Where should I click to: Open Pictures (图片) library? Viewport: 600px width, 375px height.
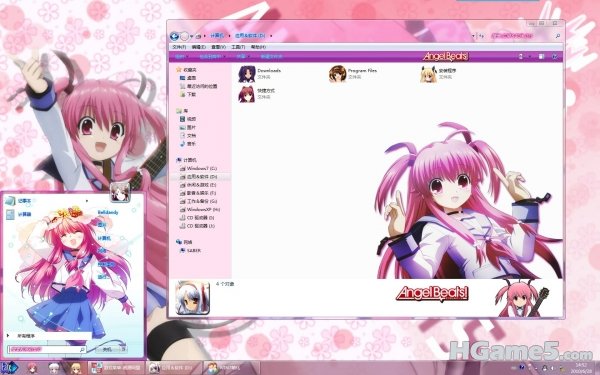pyautogui.click(x=188, y=127)
